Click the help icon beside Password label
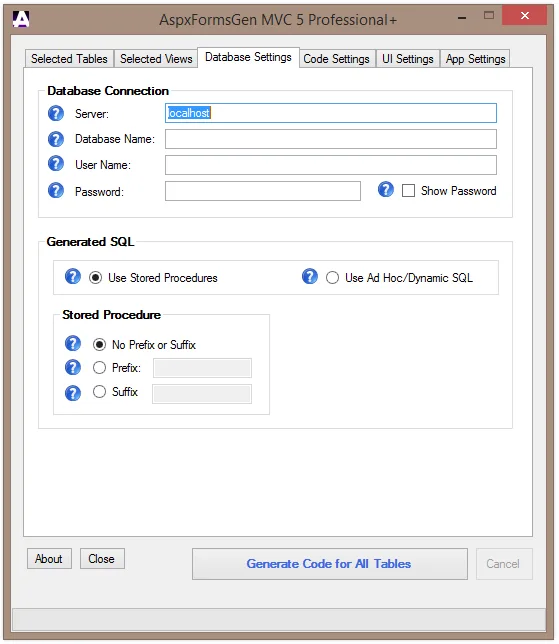Screen dimensions: 559x644 pos(56,190)
